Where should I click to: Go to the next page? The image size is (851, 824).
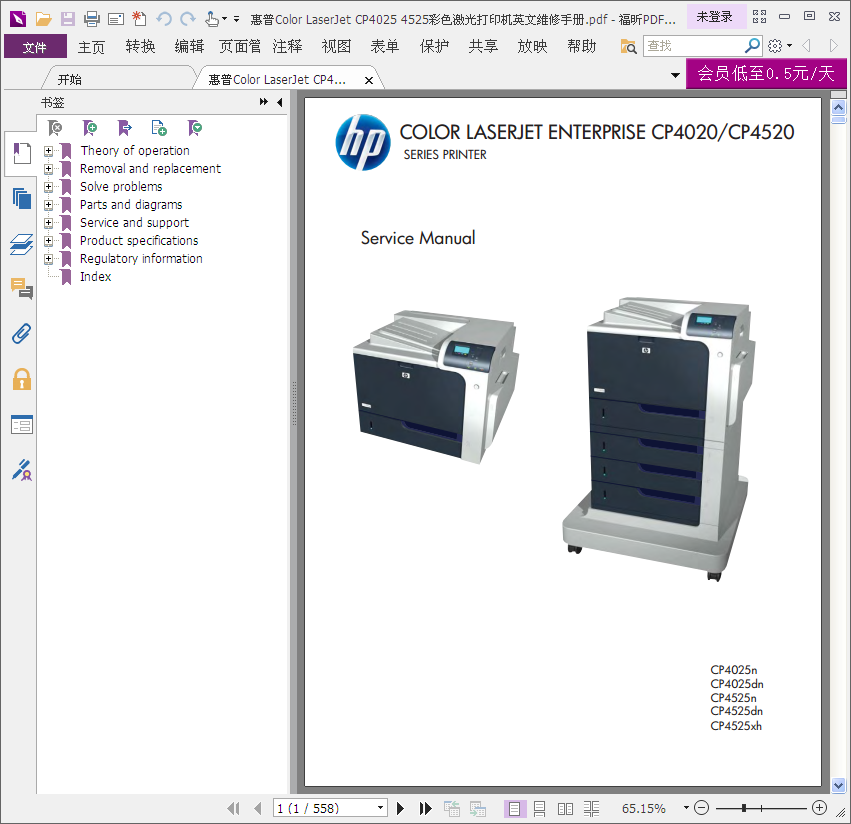click(400, 809)
